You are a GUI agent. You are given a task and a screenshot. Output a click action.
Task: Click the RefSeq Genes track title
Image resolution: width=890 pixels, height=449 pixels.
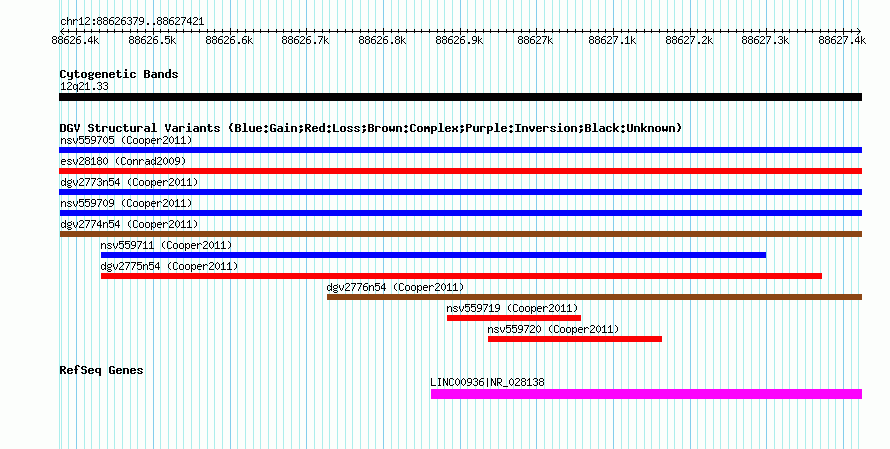(x=101, y=370)
